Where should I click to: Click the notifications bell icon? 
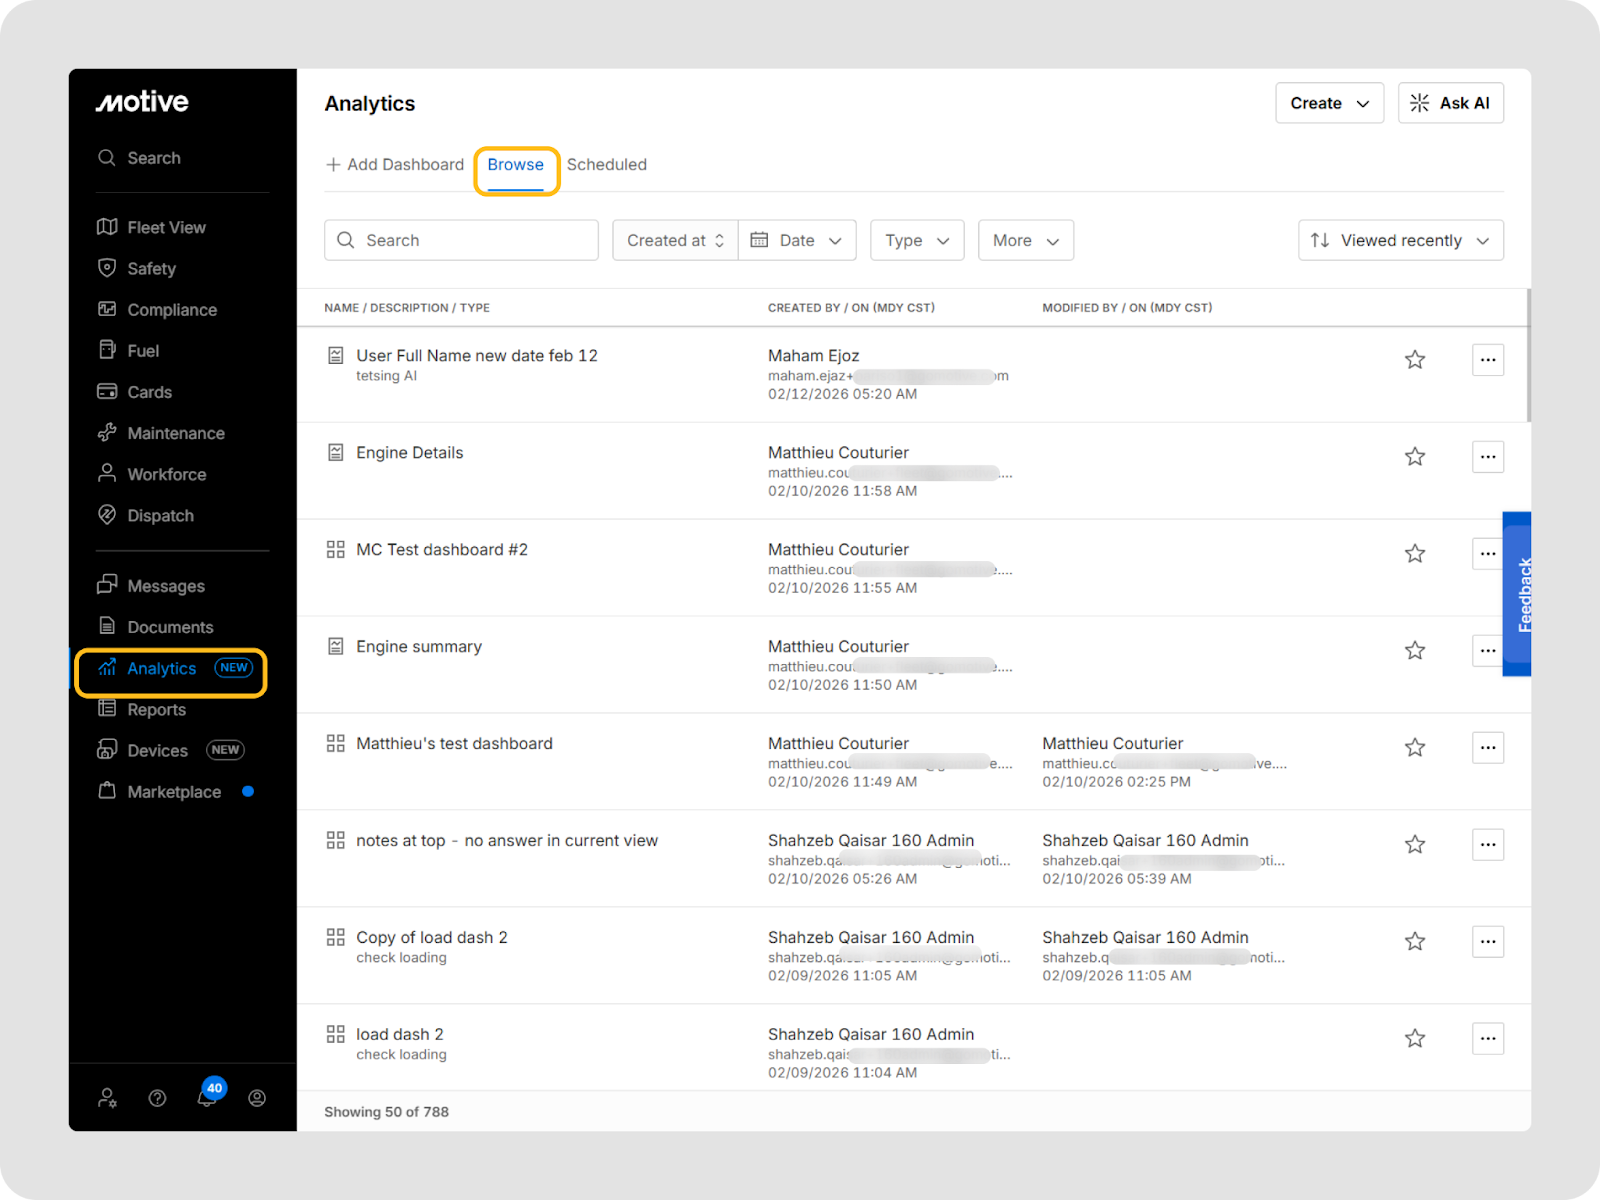click(207, 1098)
